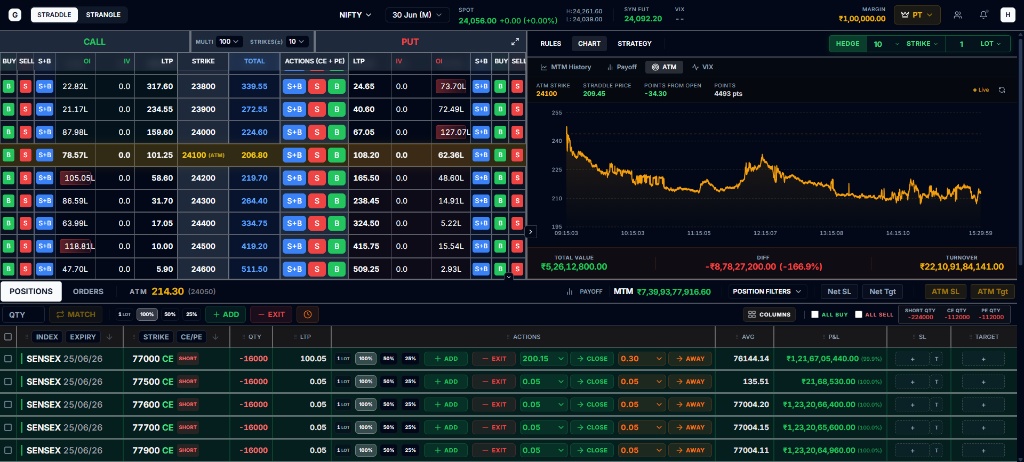The width and height of the screenshot is (1024, 462).
Task: Tick the ALL BUY checkbox
Action: click(x=815, y=314)
